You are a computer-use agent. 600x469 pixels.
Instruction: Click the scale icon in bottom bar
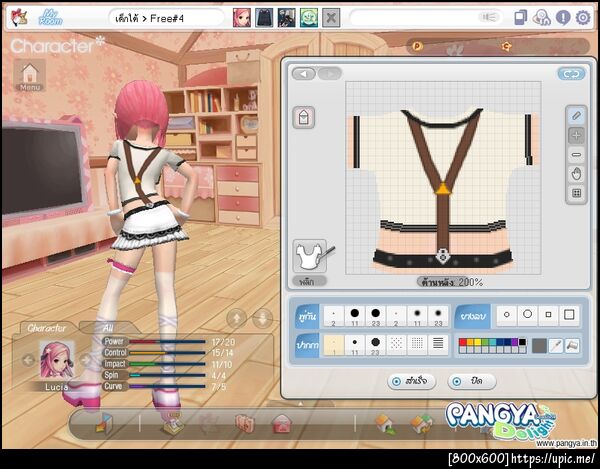coord(173,424)
